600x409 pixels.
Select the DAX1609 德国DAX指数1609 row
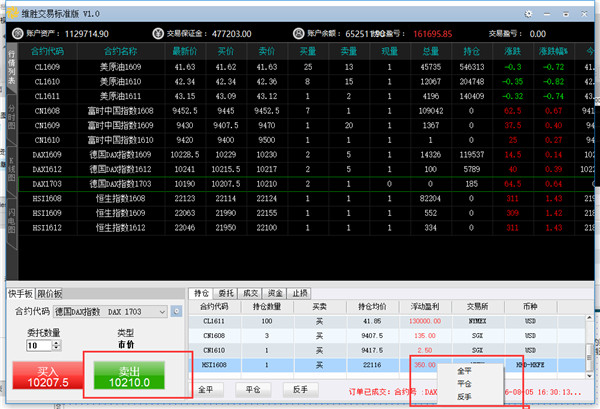[x=306, y=155]
